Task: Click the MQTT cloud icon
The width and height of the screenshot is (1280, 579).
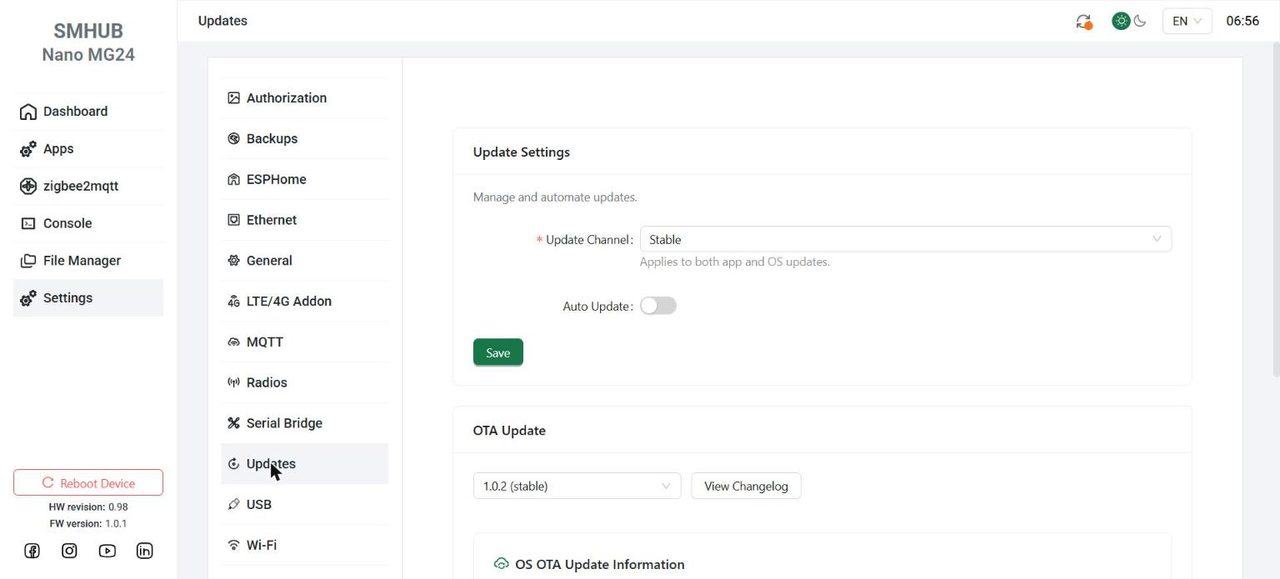Action: click(234, 342)
